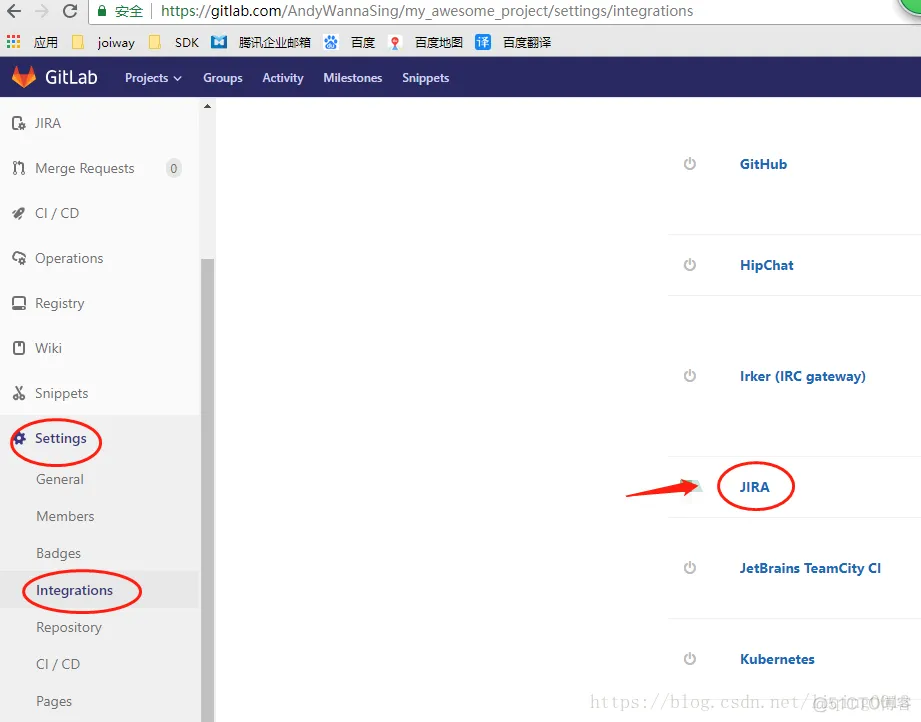Open the JetBrains TeamCity CI link
This screenshot has width=921, height=722.
(x=810, y=568)
